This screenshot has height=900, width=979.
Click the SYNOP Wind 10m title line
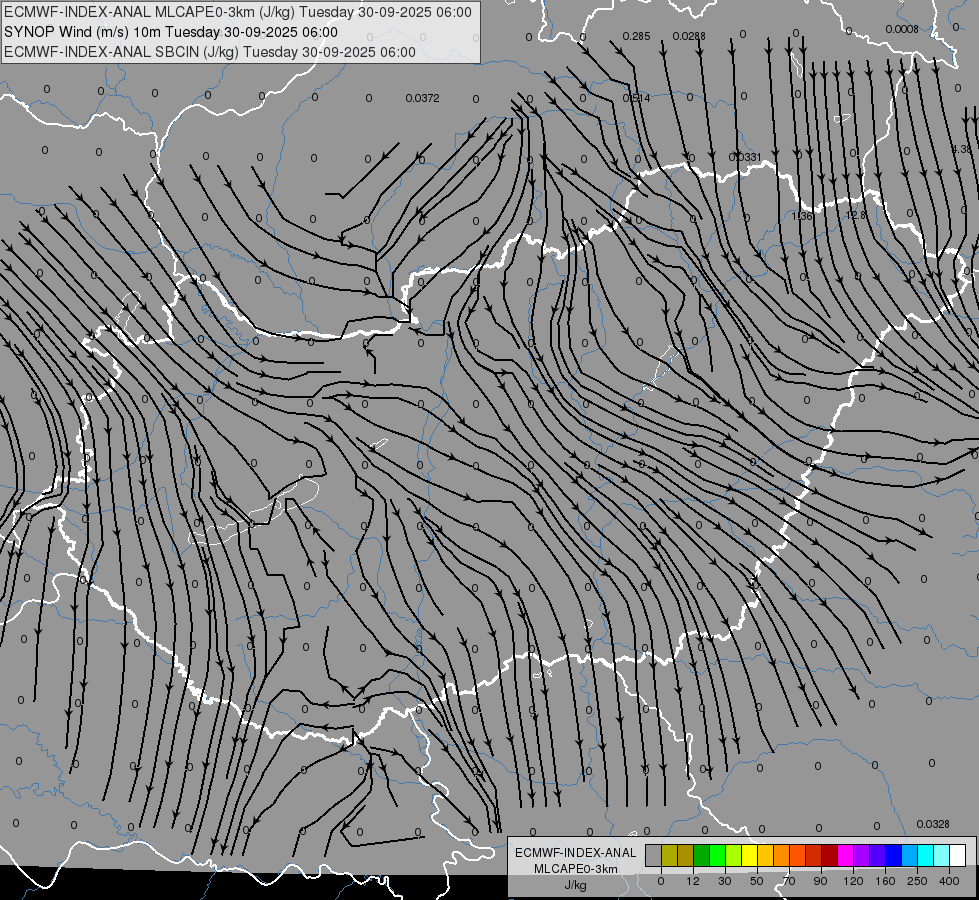171,32
